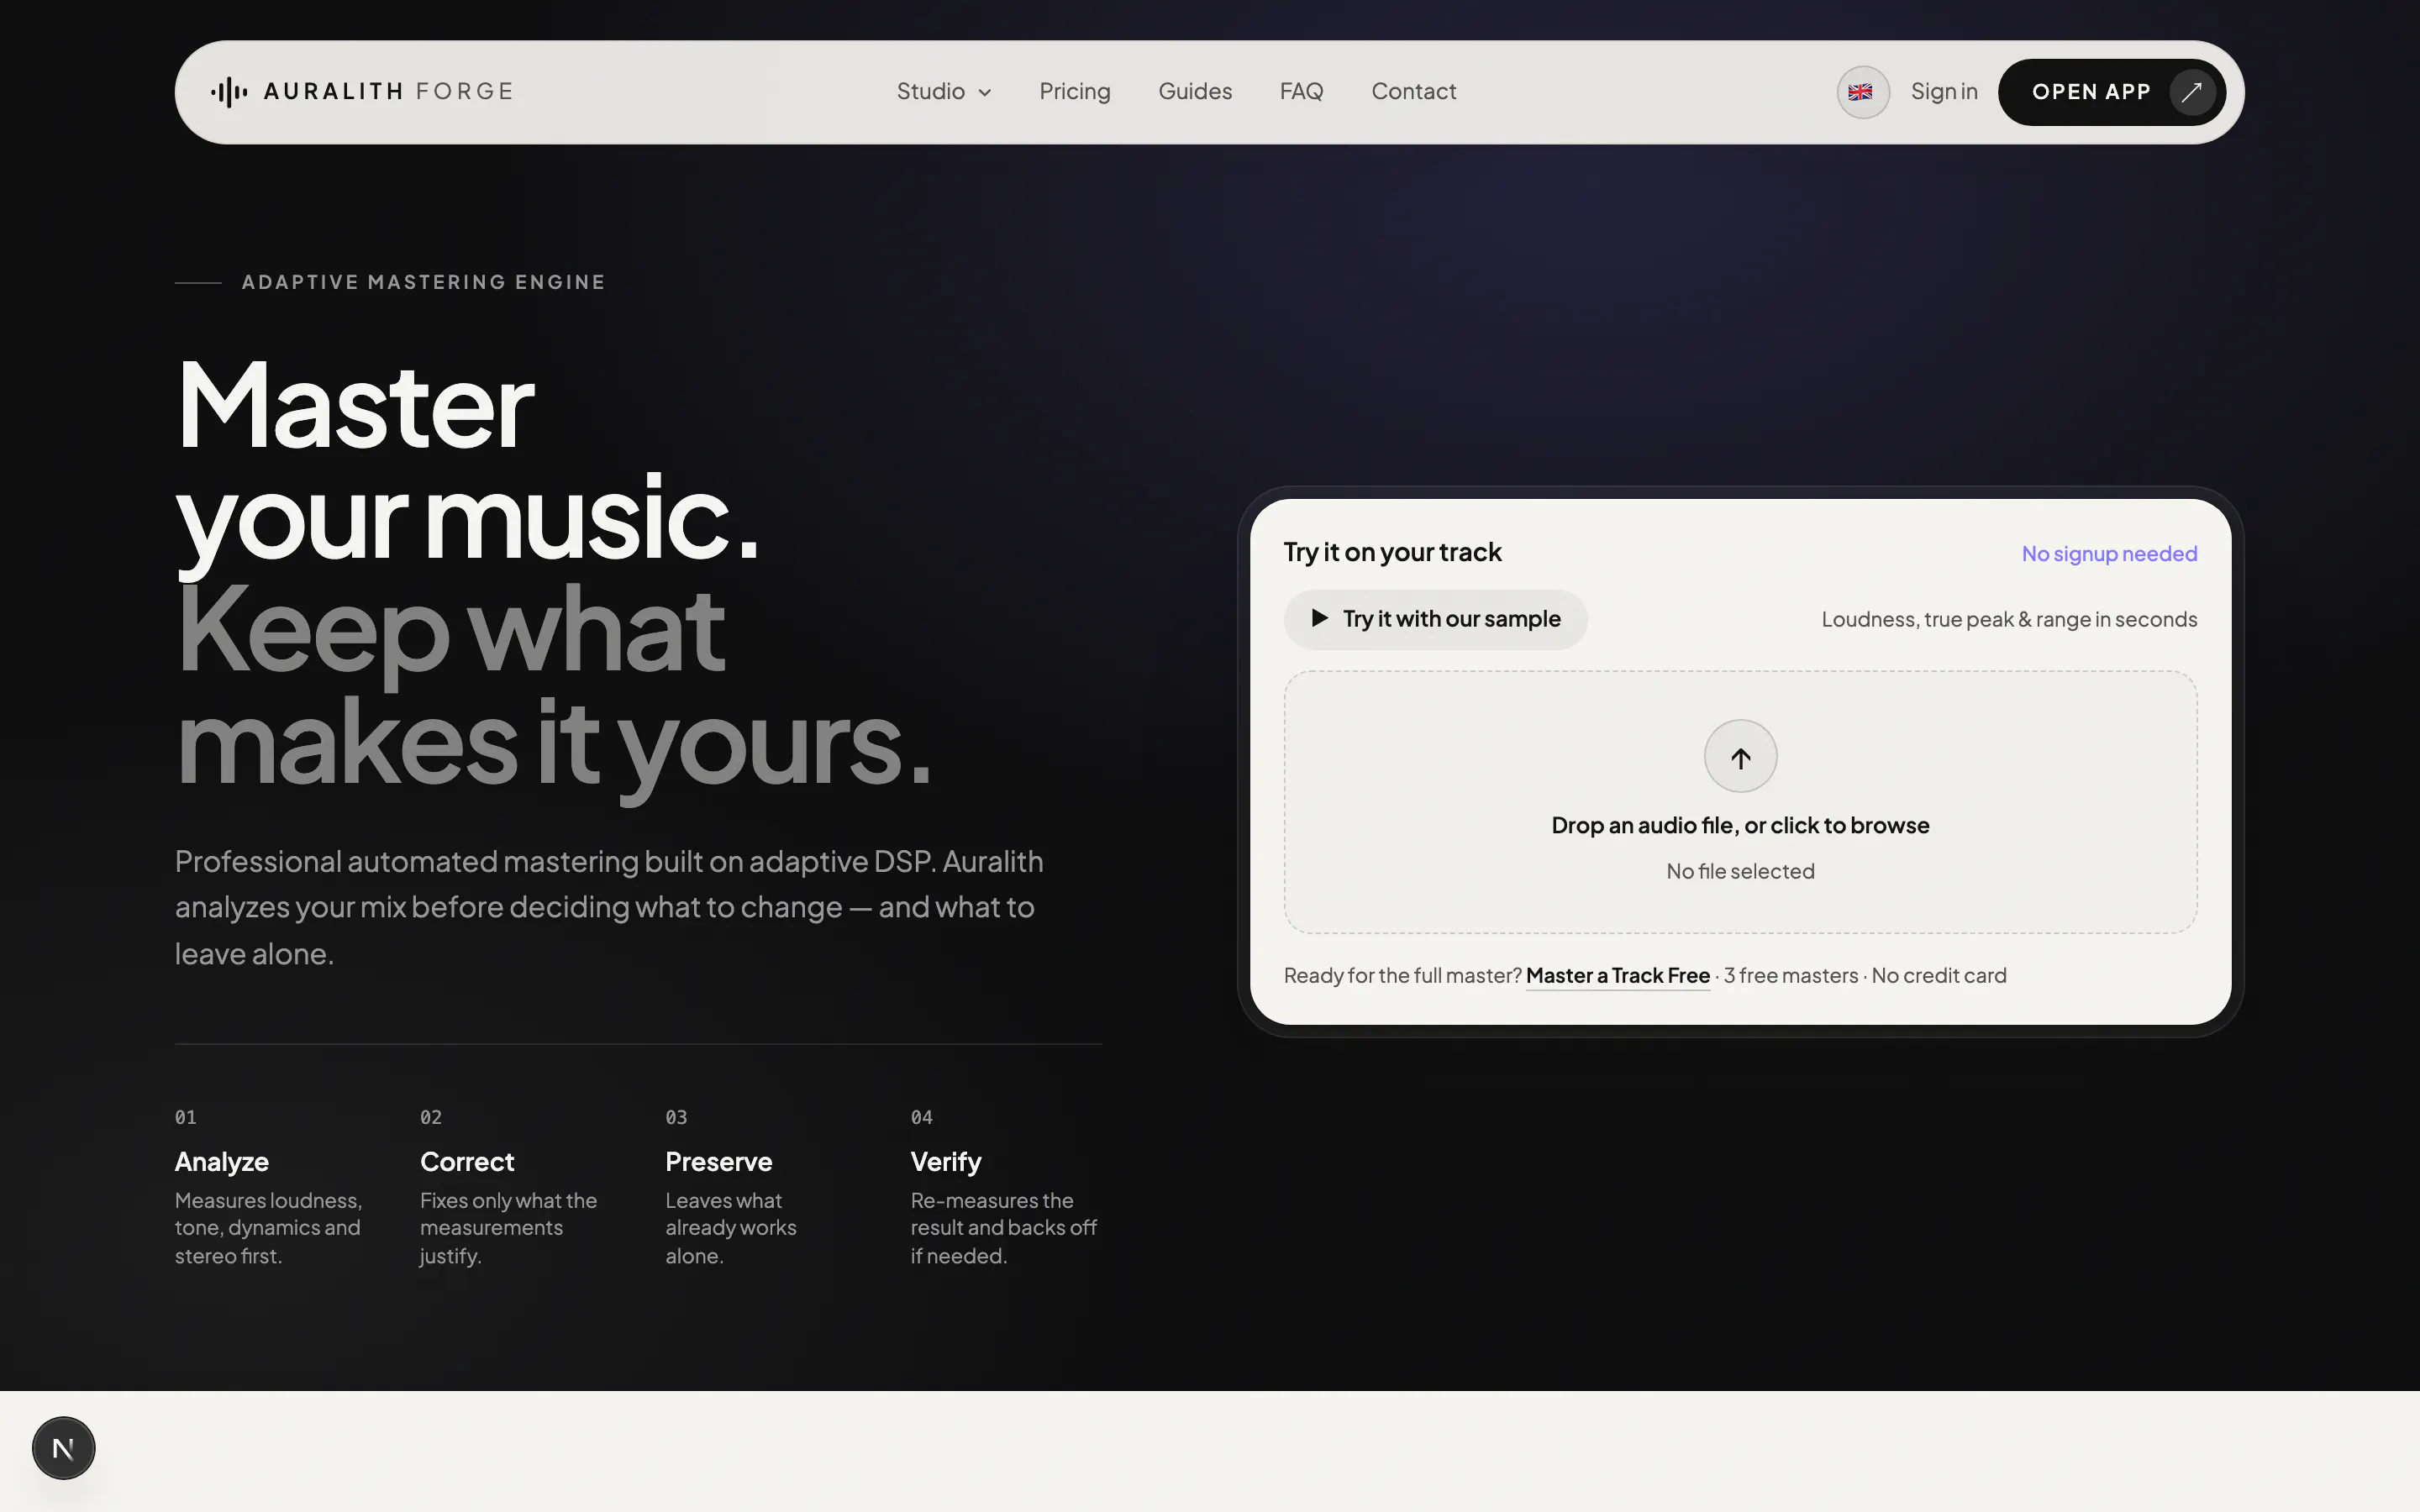This screenshot has height=1512, width=2420.
Task: Click the 'Analyze' step heading
Action: click(x=221, y=1162)
